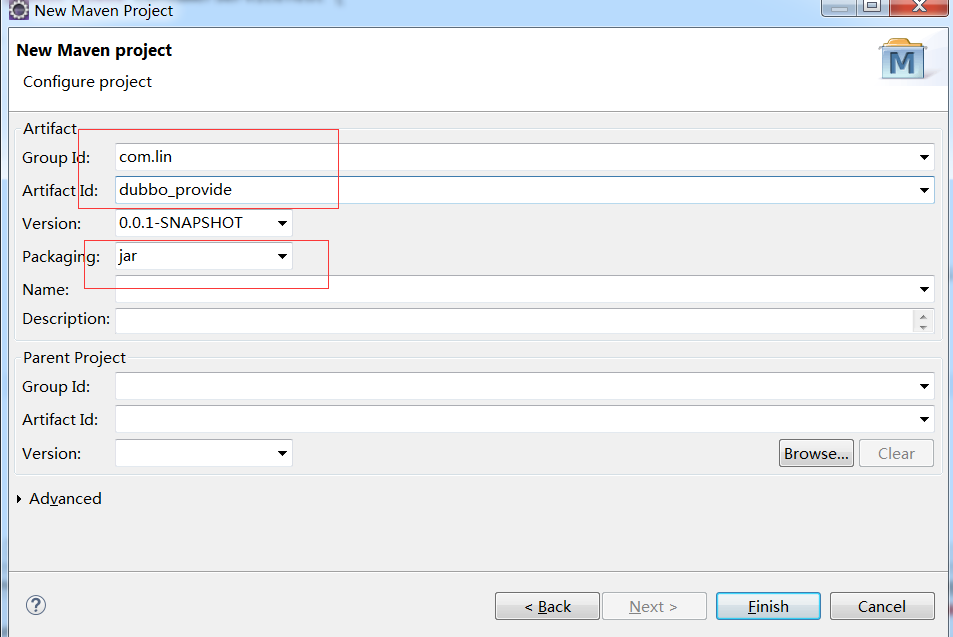
Task: Click the Description scroll down arrow
Action: pos(923,327)
